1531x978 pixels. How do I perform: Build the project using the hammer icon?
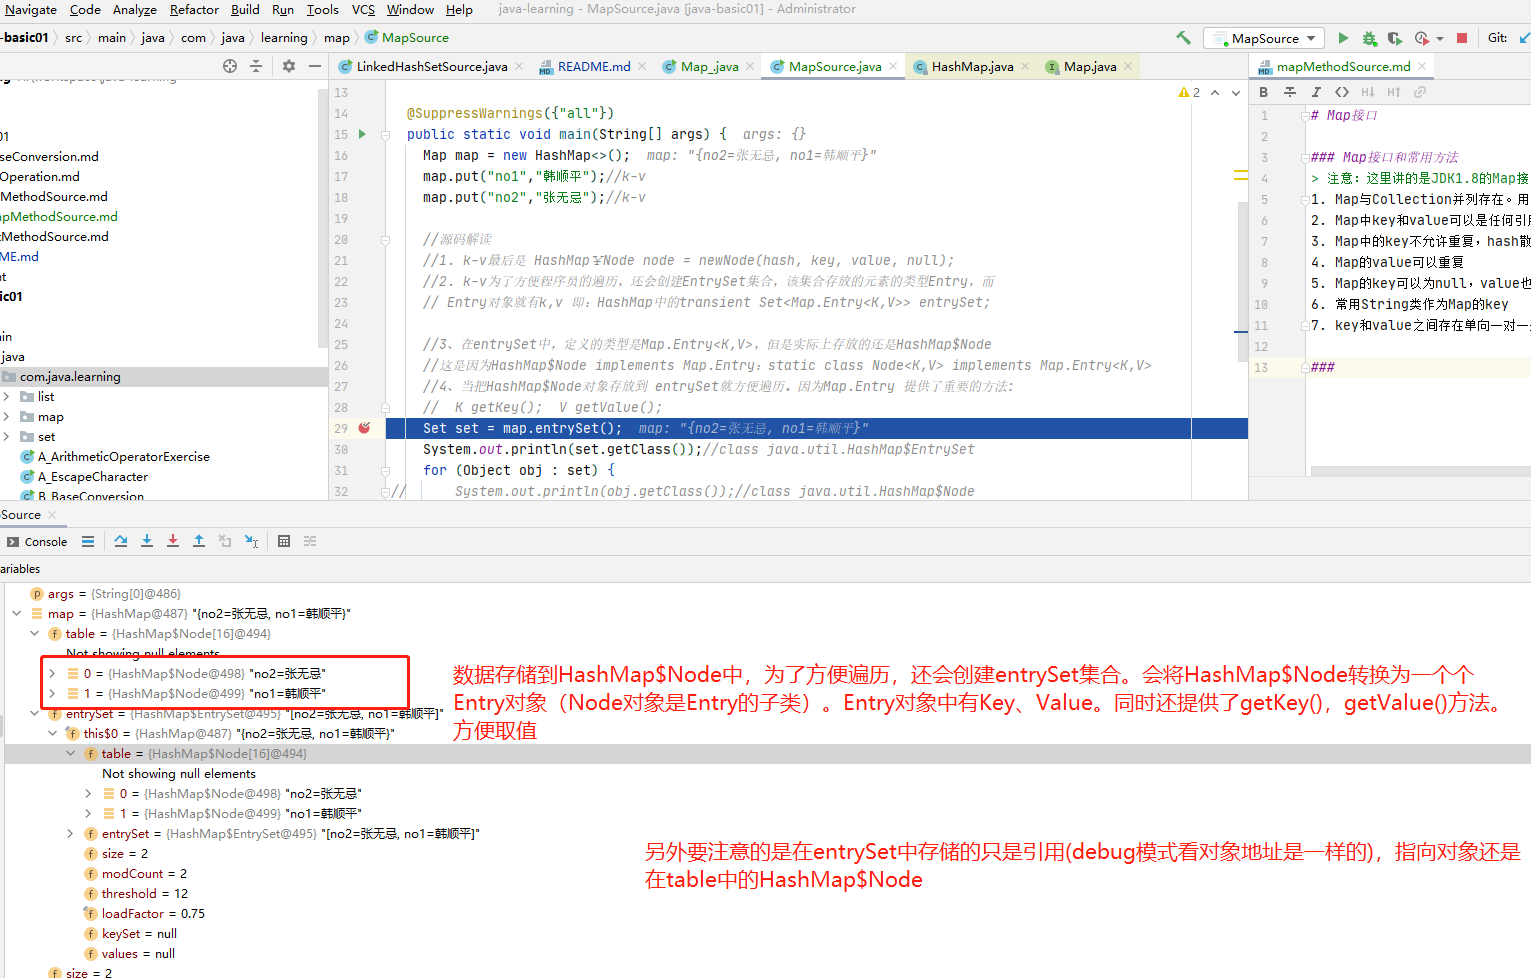[1182, 37]
